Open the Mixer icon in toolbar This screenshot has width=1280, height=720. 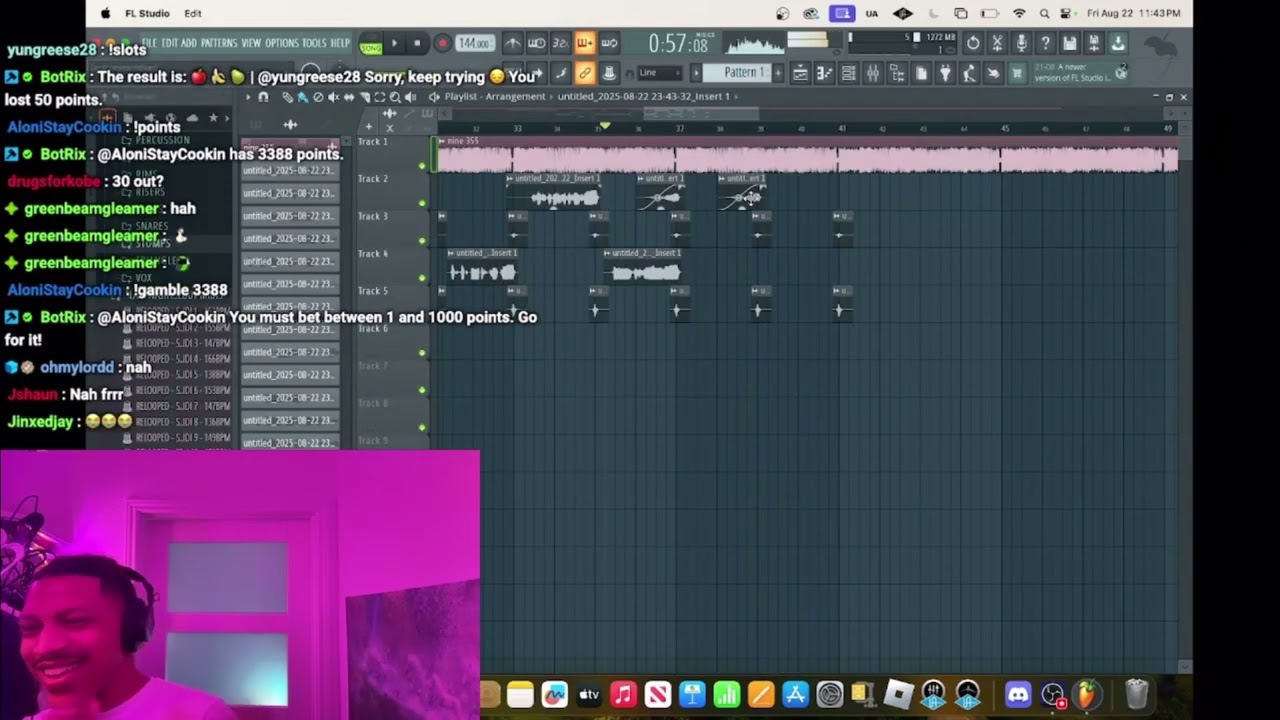point(872,73)
